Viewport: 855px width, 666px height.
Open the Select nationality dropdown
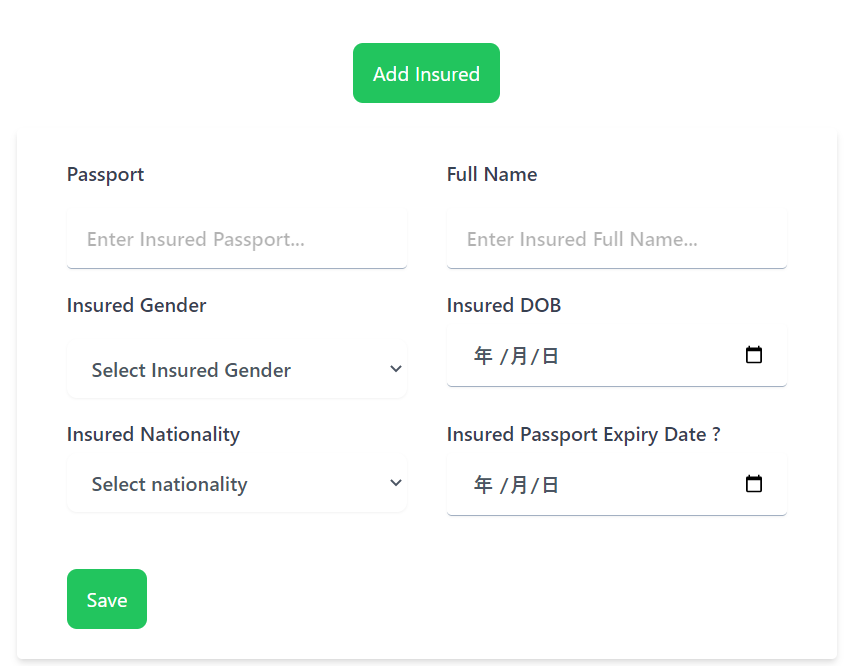click(237, 484)
